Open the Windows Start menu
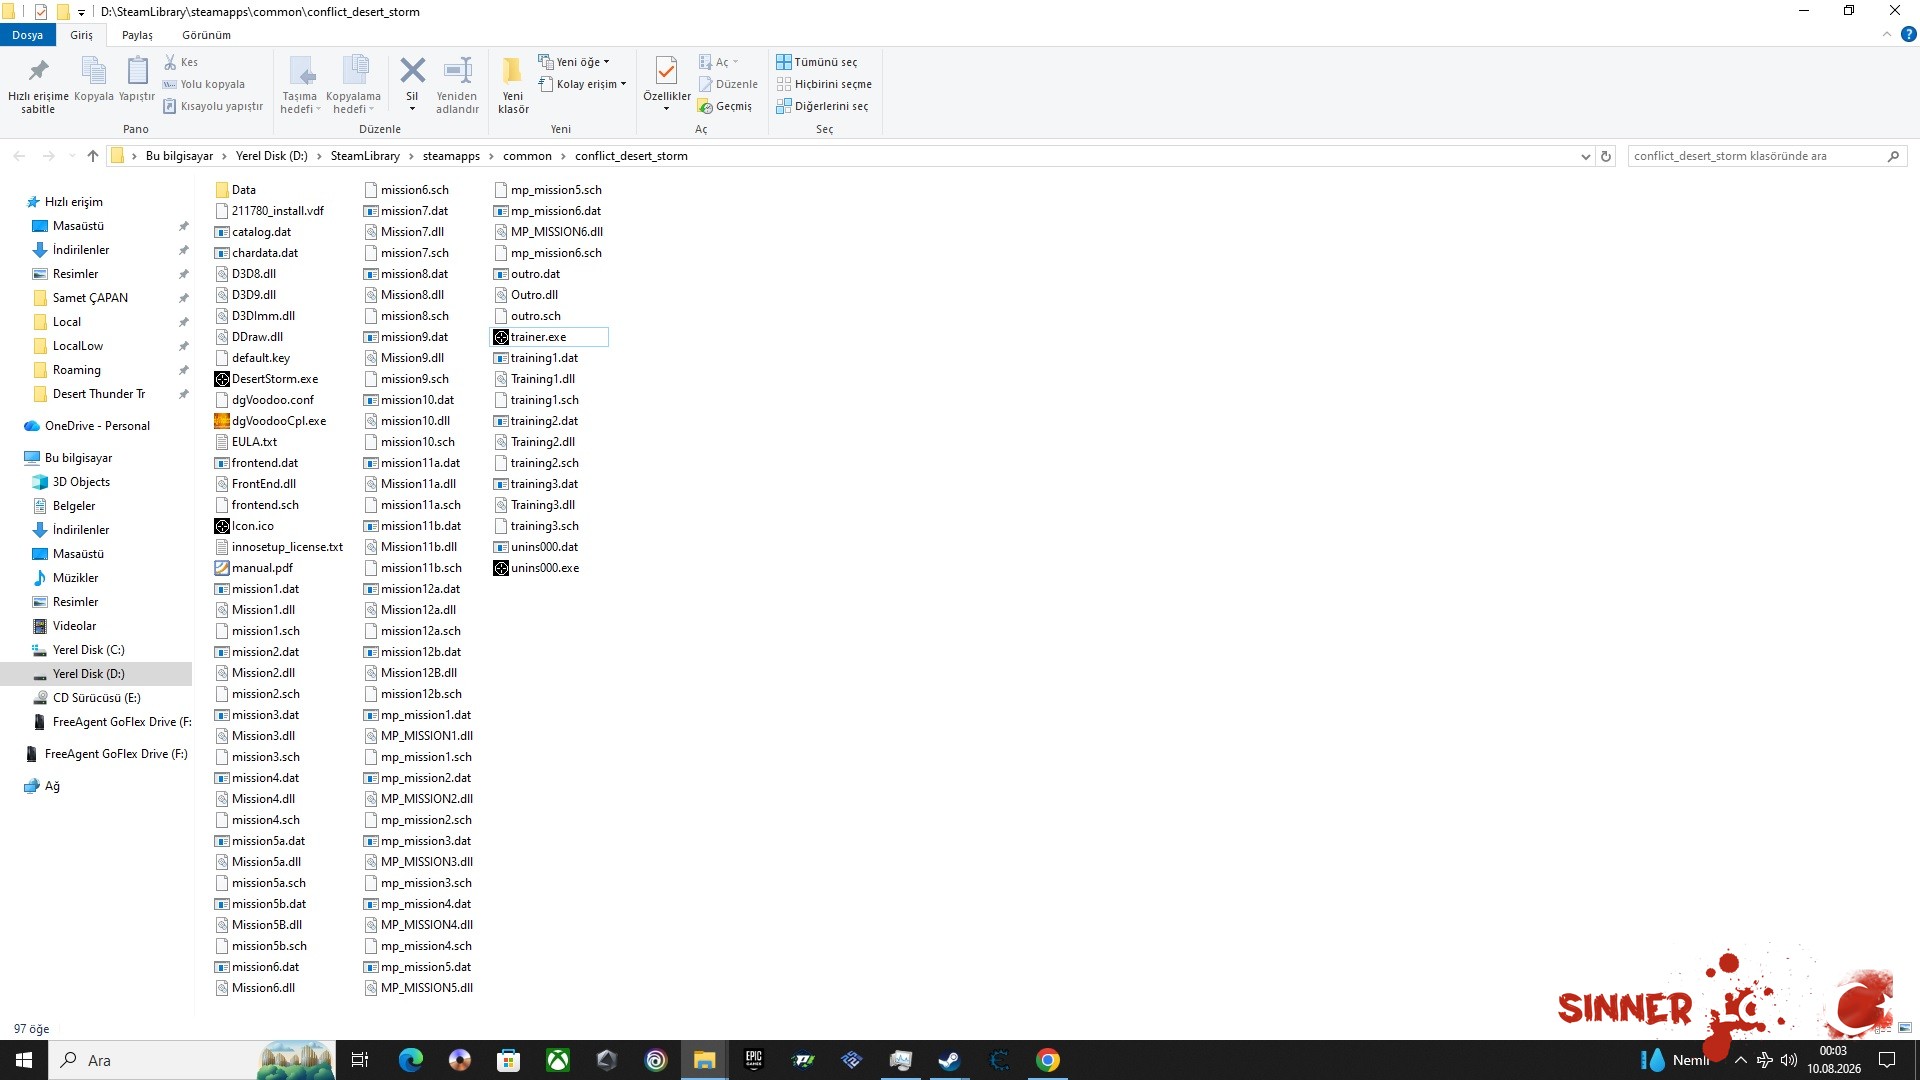Viewport: 1920px width, 1080px height. (24, 1060)
